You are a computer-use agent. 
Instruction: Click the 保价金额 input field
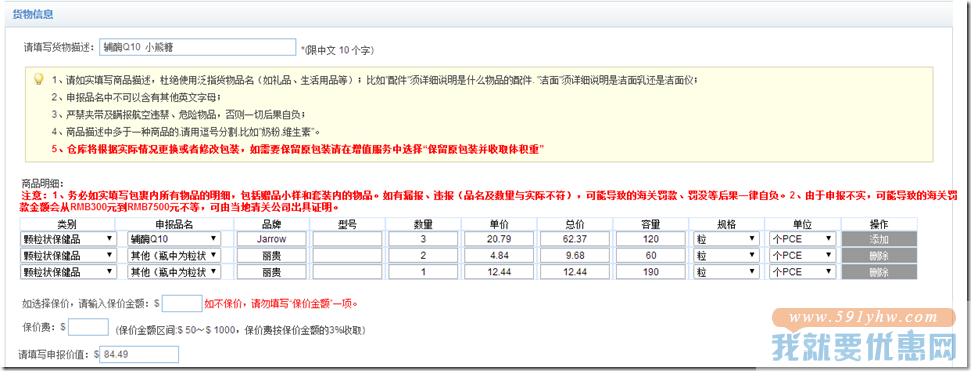[182, 303]
